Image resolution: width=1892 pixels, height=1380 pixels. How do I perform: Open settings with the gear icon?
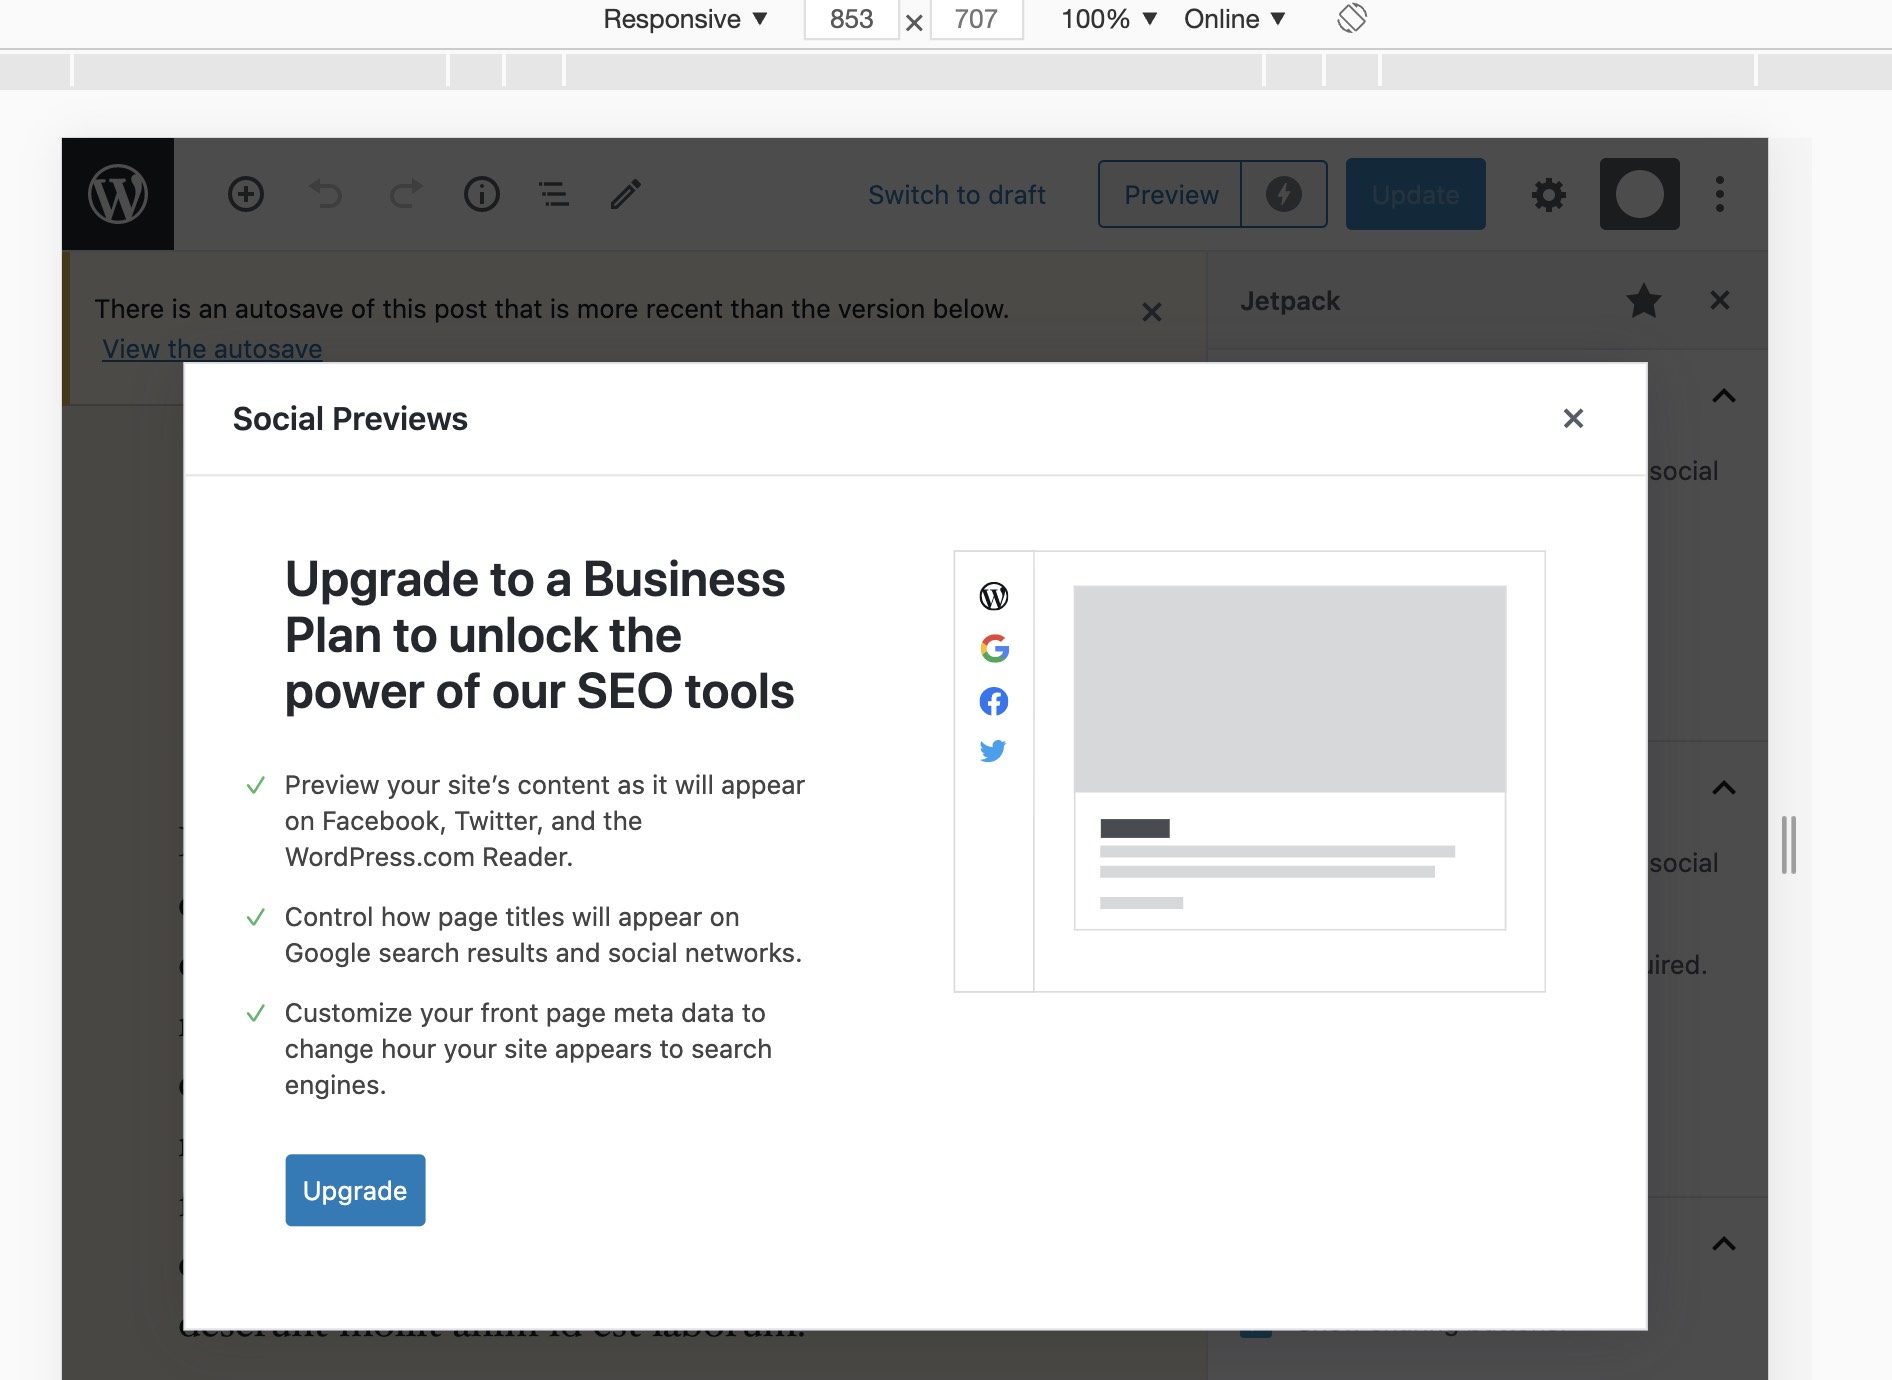(1549, 194)
